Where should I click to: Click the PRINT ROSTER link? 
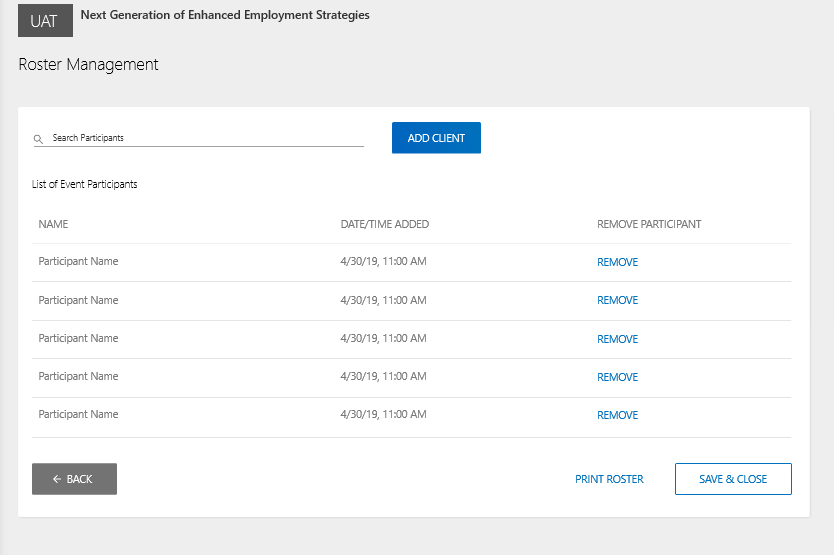(x=609, y=479)
